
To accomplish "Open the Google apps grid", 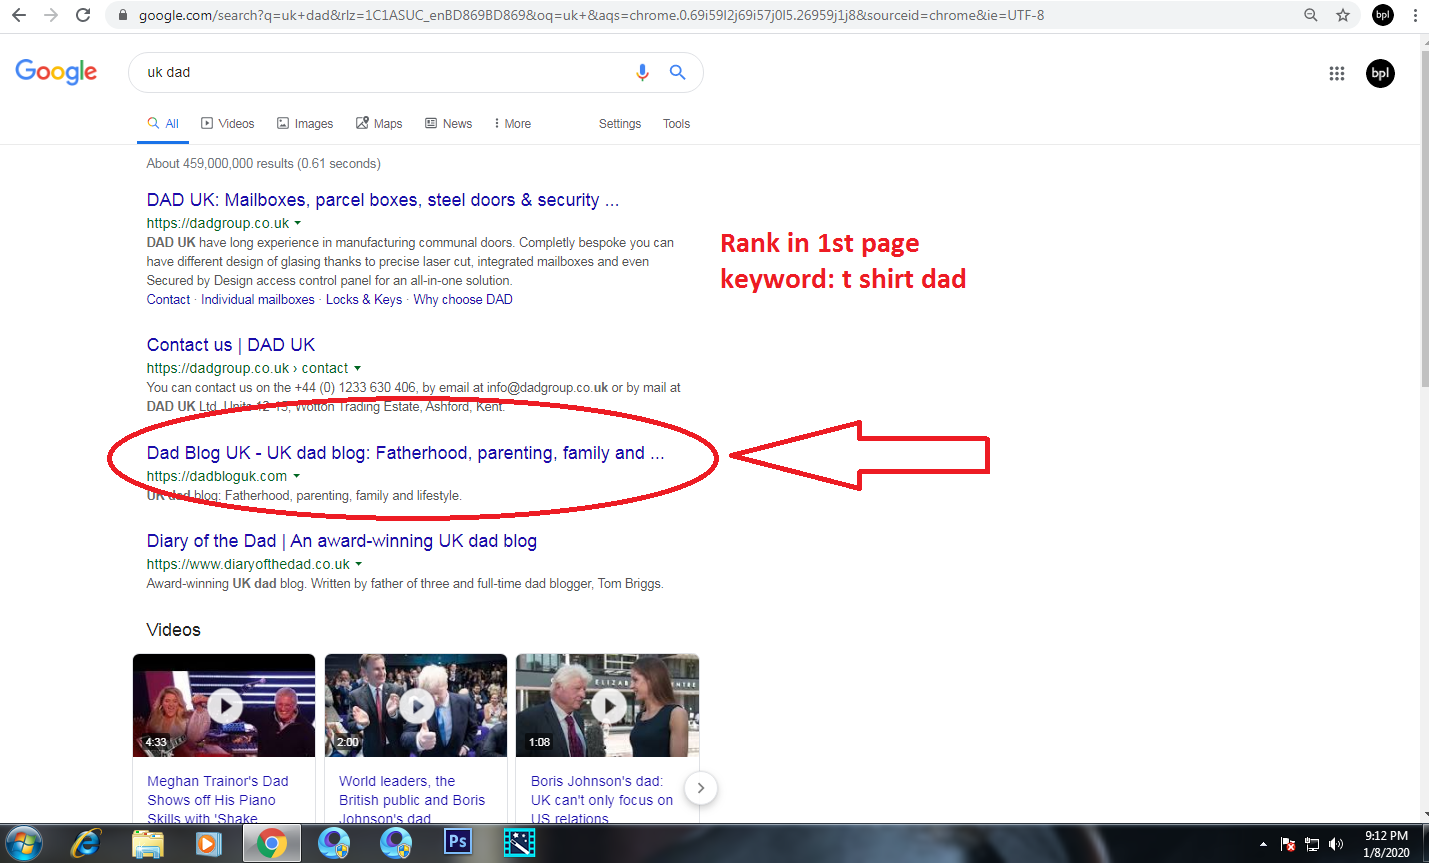I will (x=1337, y=73).
